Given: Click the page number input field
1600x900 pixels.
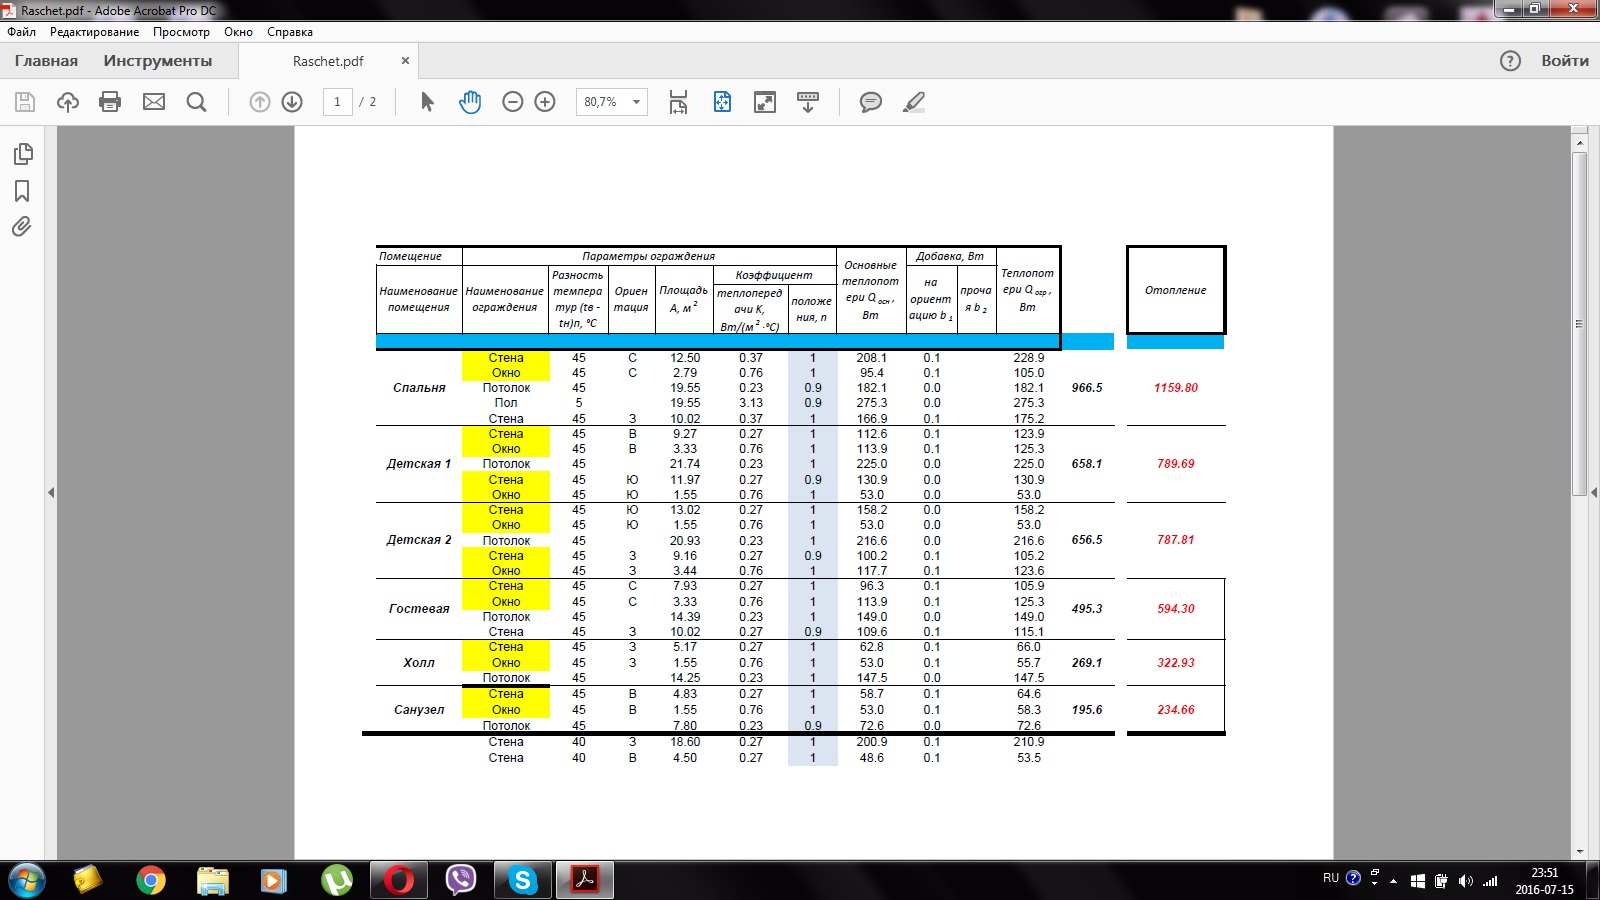Looking at the screenshot, I should [x=337, y=102].
